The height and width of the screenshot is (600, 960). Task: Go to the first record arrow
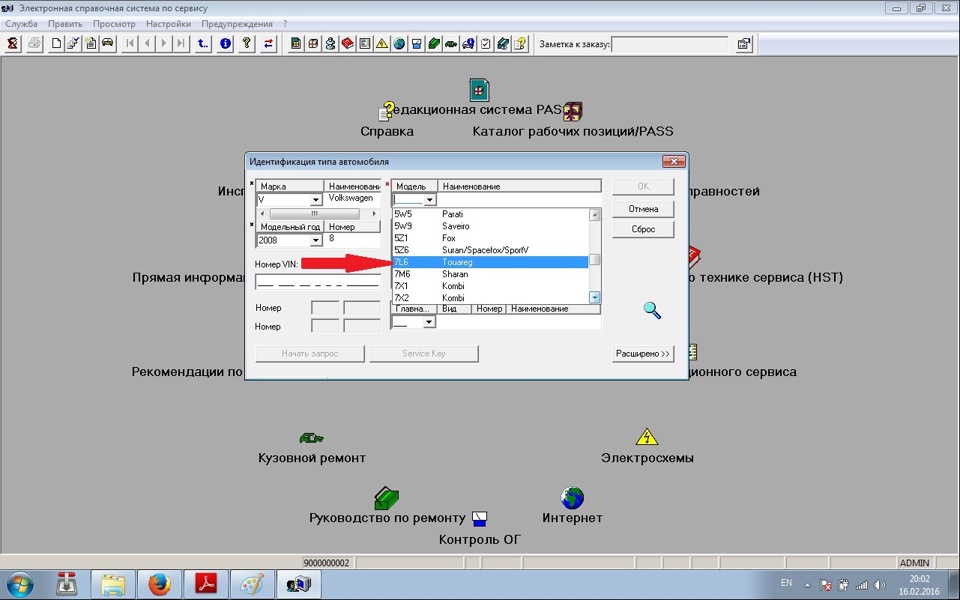pyautogui.click(x=130, y=43)
